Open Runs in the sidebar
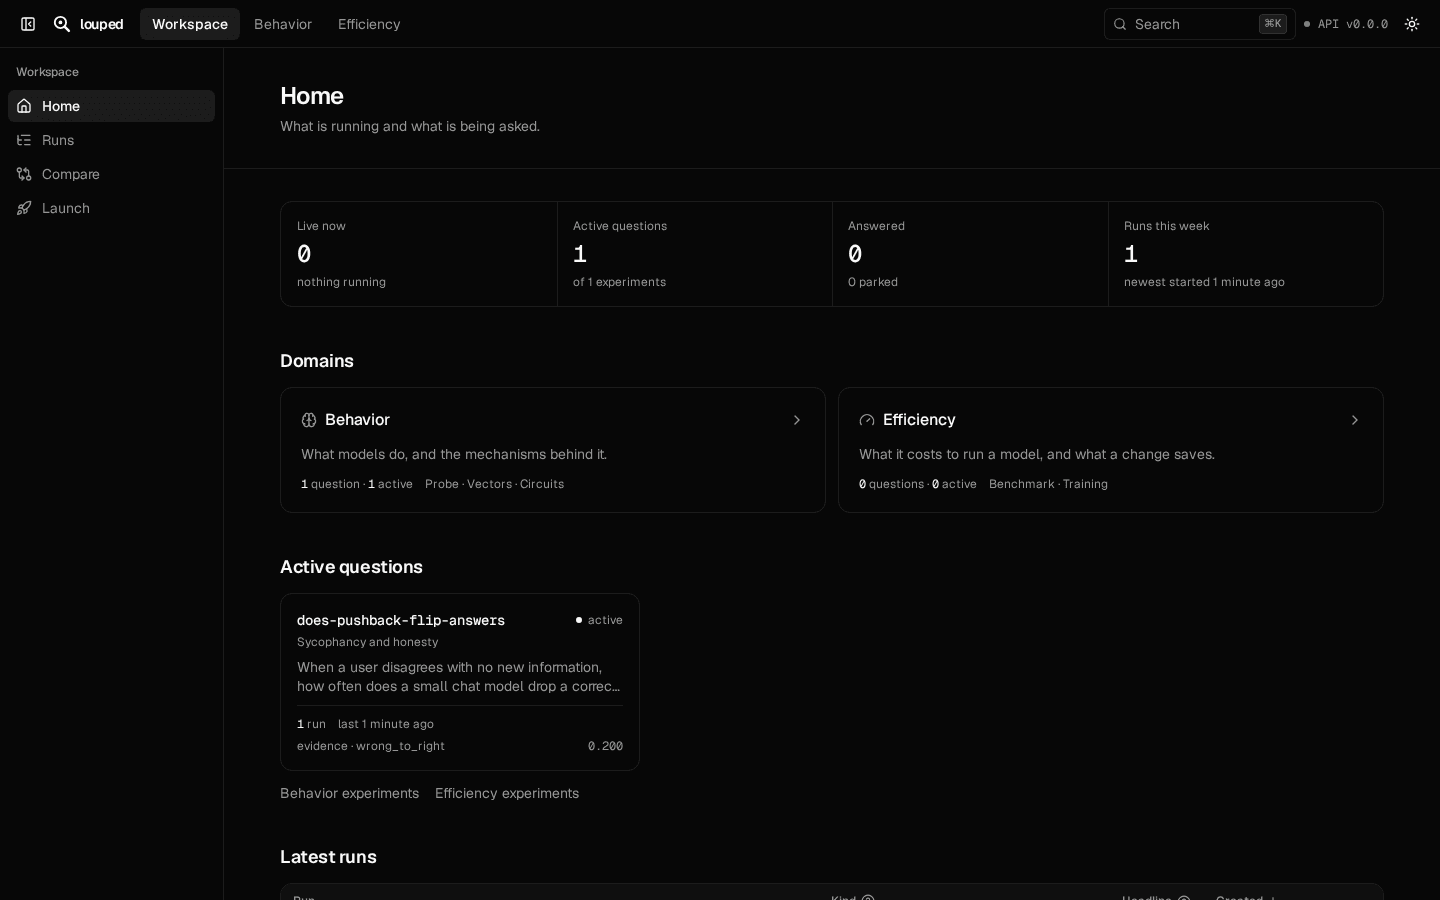This screenshot has height=900, width=1440. pyautogui.click(x=111, y=140)
